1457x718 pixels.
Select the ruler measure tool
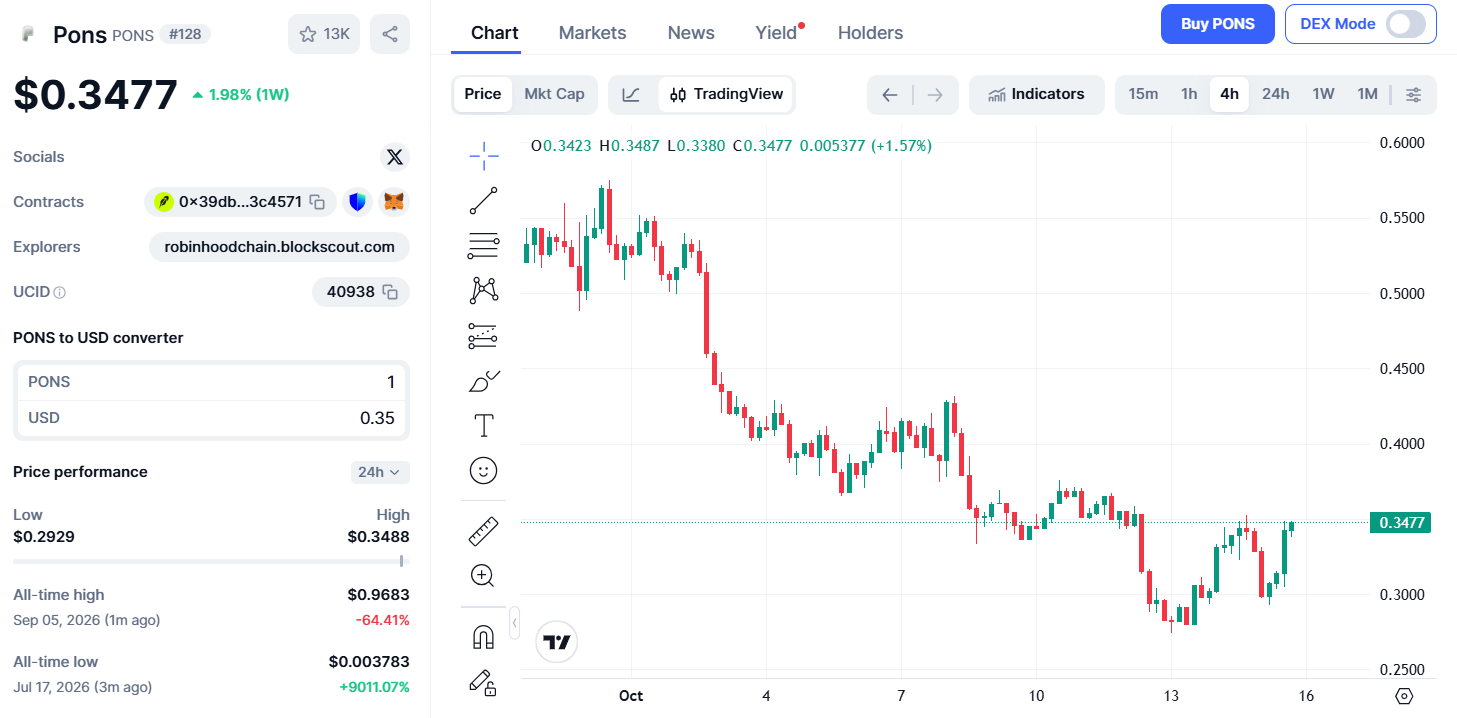click(x=484, y=530)
